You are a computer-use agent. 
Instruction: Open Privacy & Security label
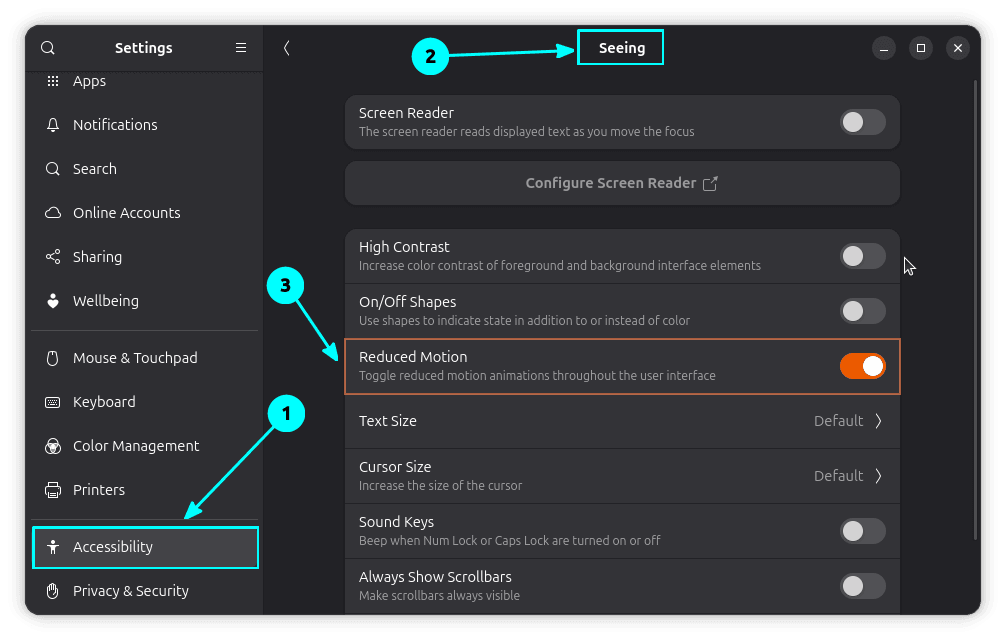point(131,591)
